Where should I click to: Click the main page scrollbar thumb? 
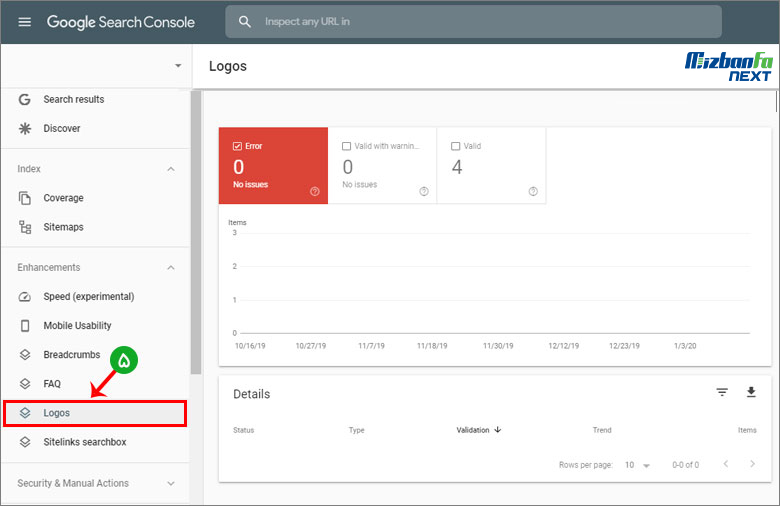tap(776, 102)
